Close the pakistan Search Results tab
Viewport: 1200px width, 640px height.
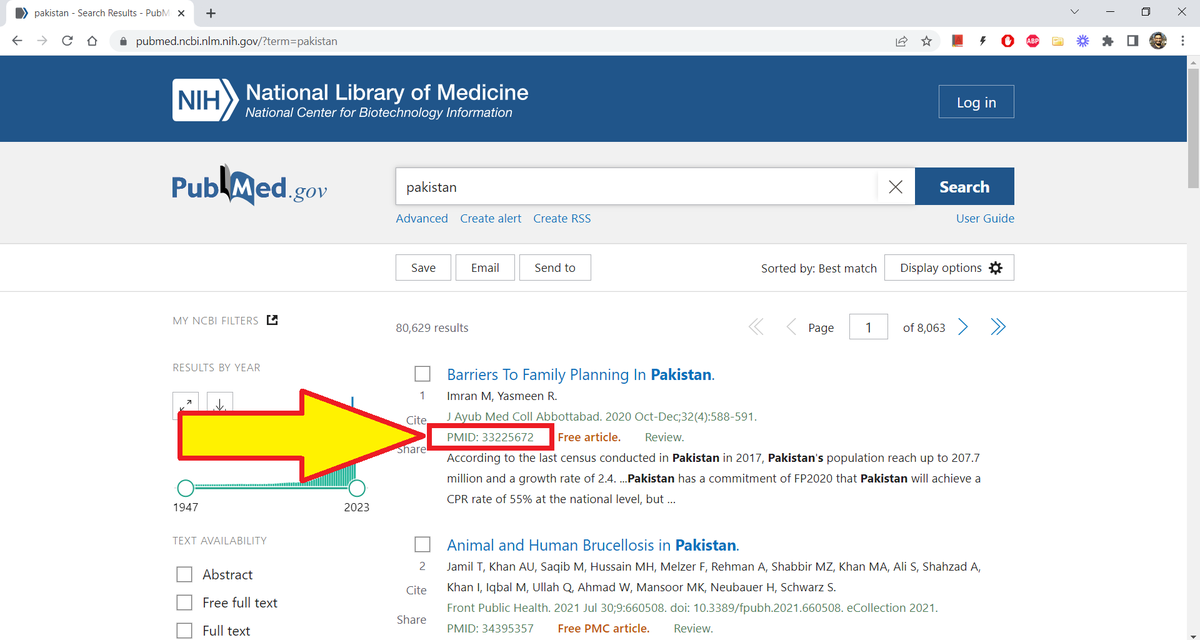pos(180,13)
